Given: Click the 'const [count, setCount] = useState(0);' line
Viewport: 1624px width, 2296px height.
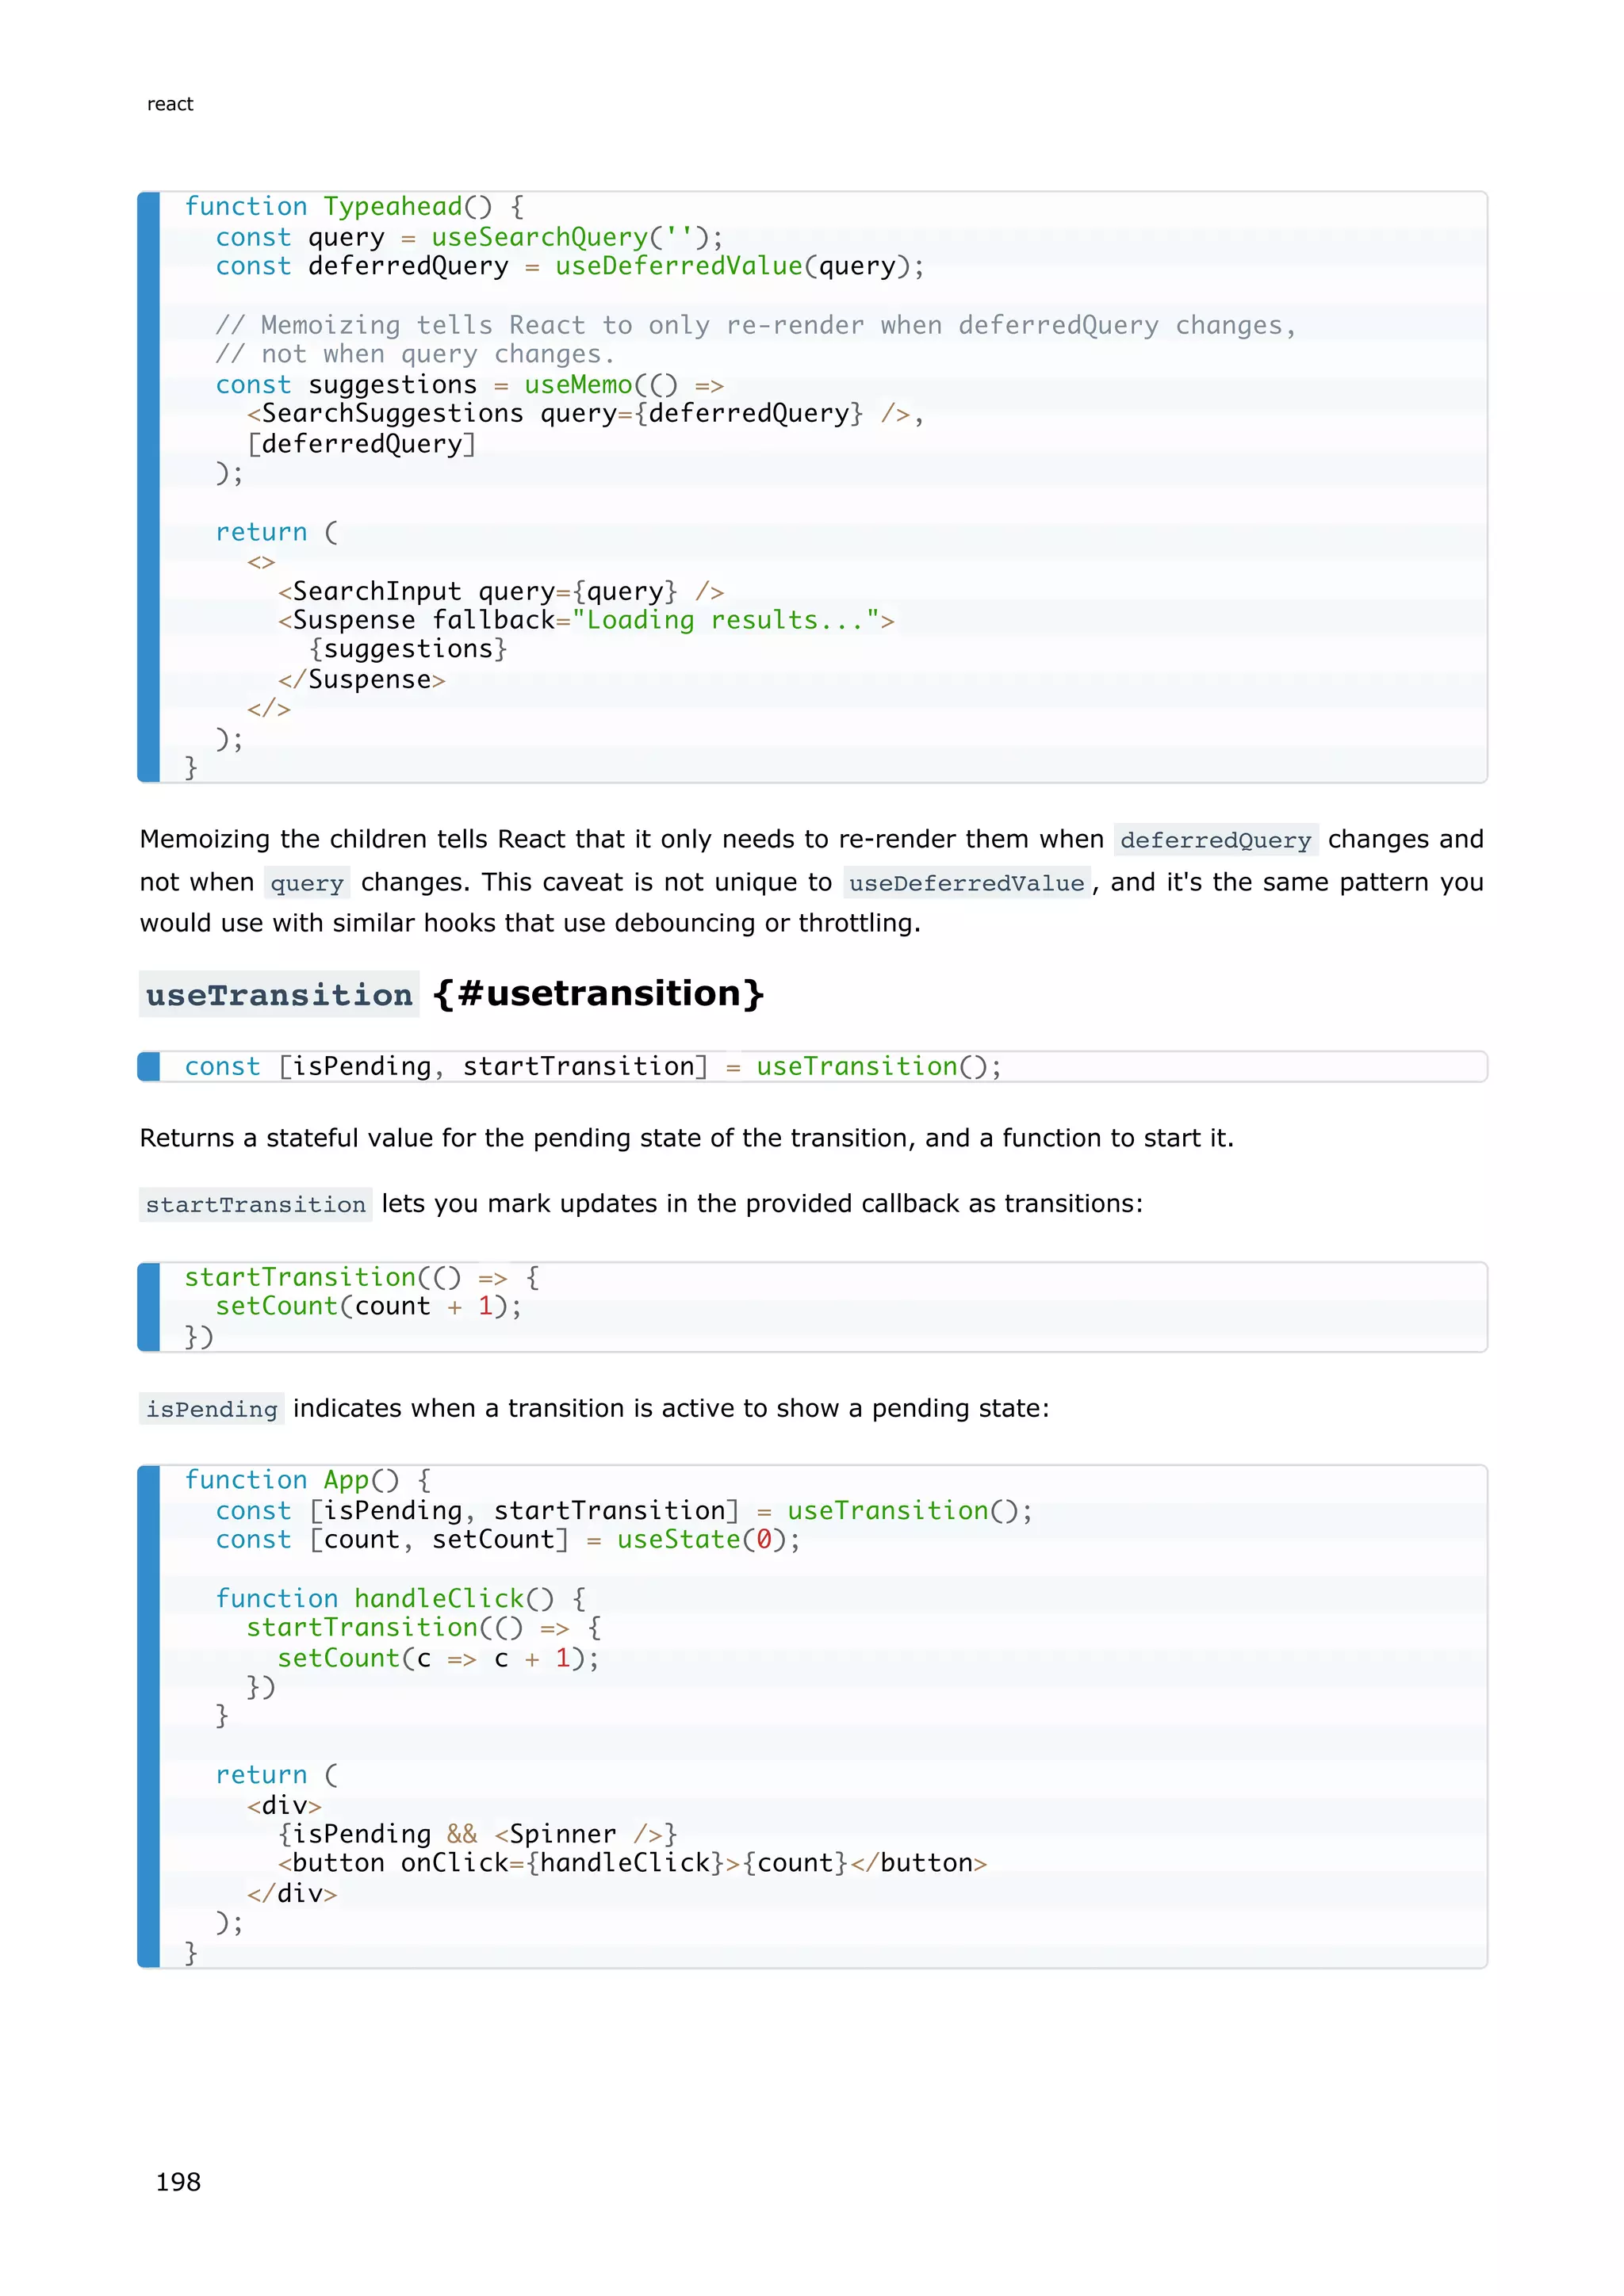Looking at the screenshot, I should [508, 1540].
